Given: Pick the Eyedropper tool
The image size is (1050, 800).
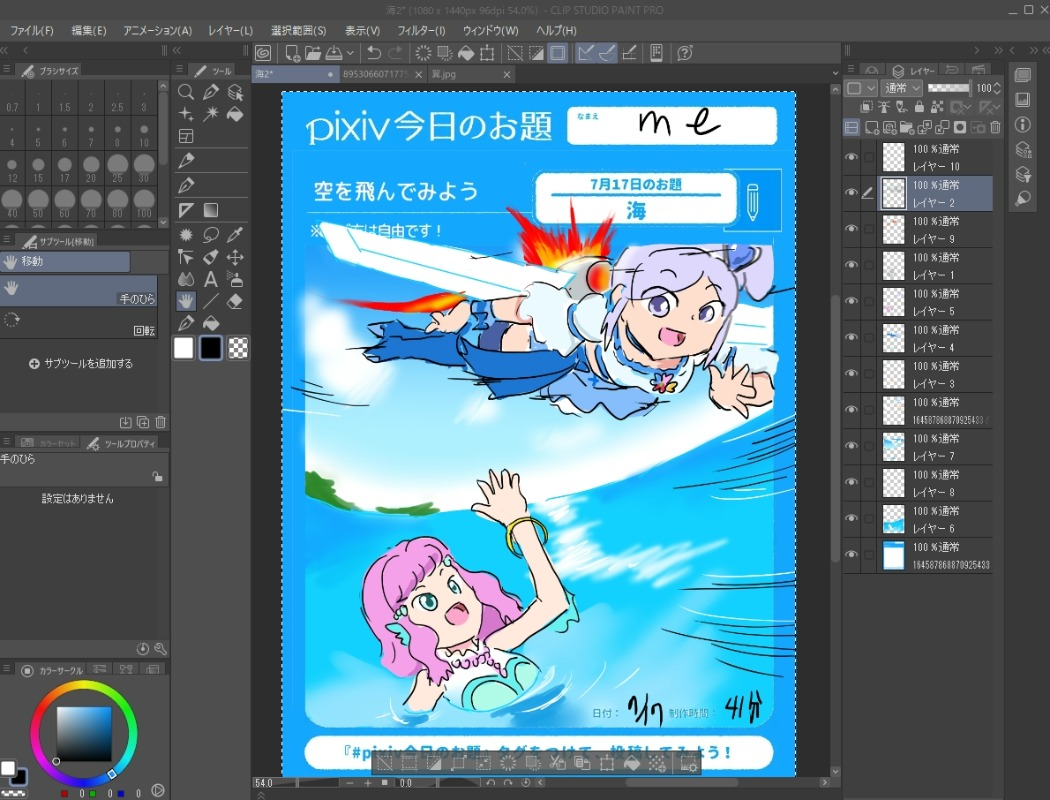Looking at the screenshot, I should [236, 235].
